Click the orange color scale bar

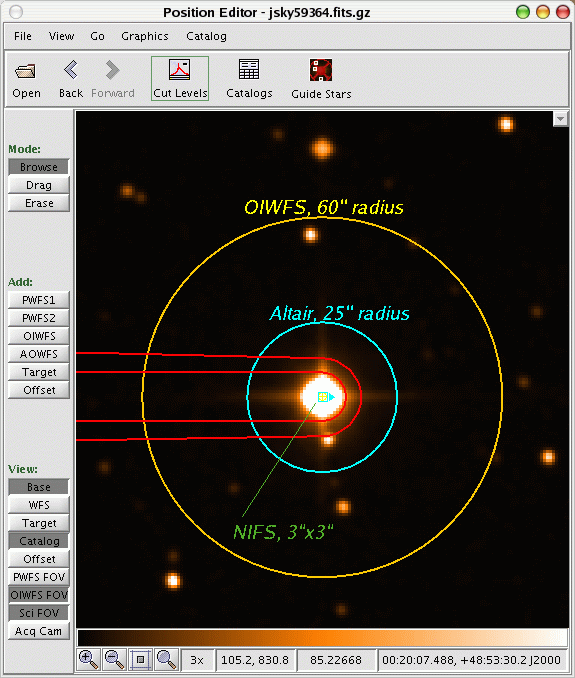pyautogui.click(x=322, y=638)
